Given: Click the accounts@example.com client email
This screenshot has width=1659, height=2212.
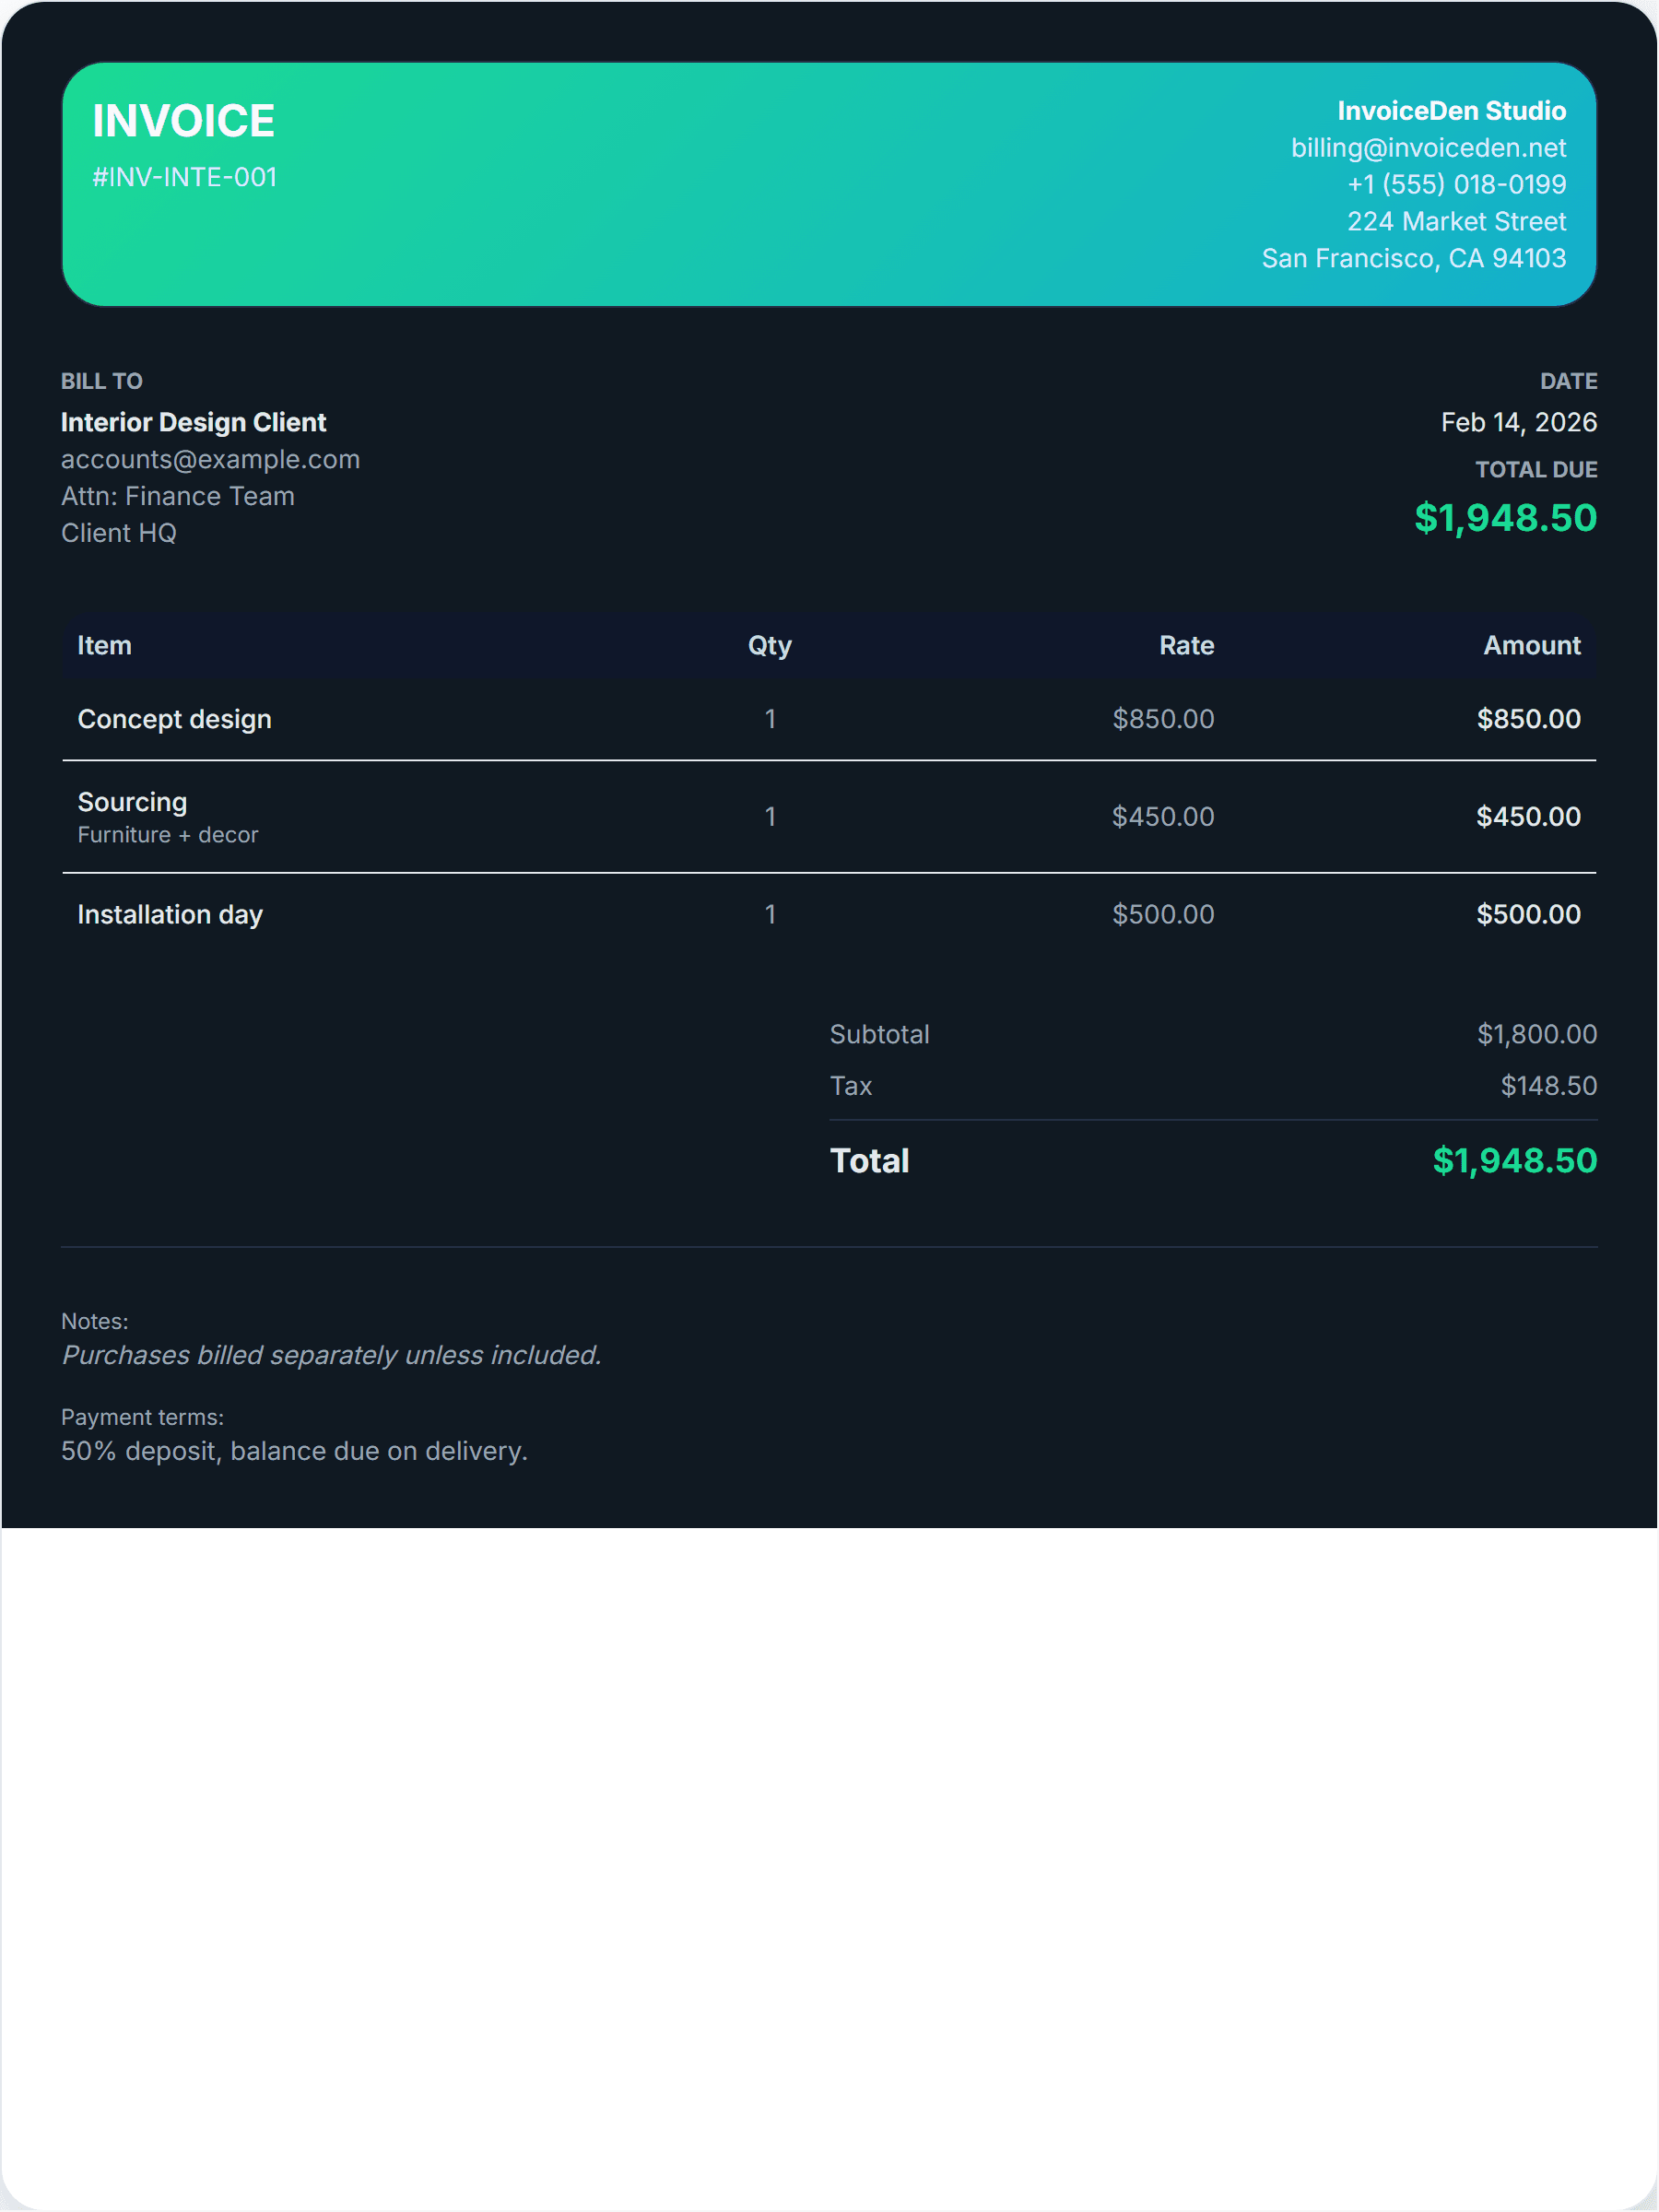Looking at the screenshot, I should [x=210, y=459].
